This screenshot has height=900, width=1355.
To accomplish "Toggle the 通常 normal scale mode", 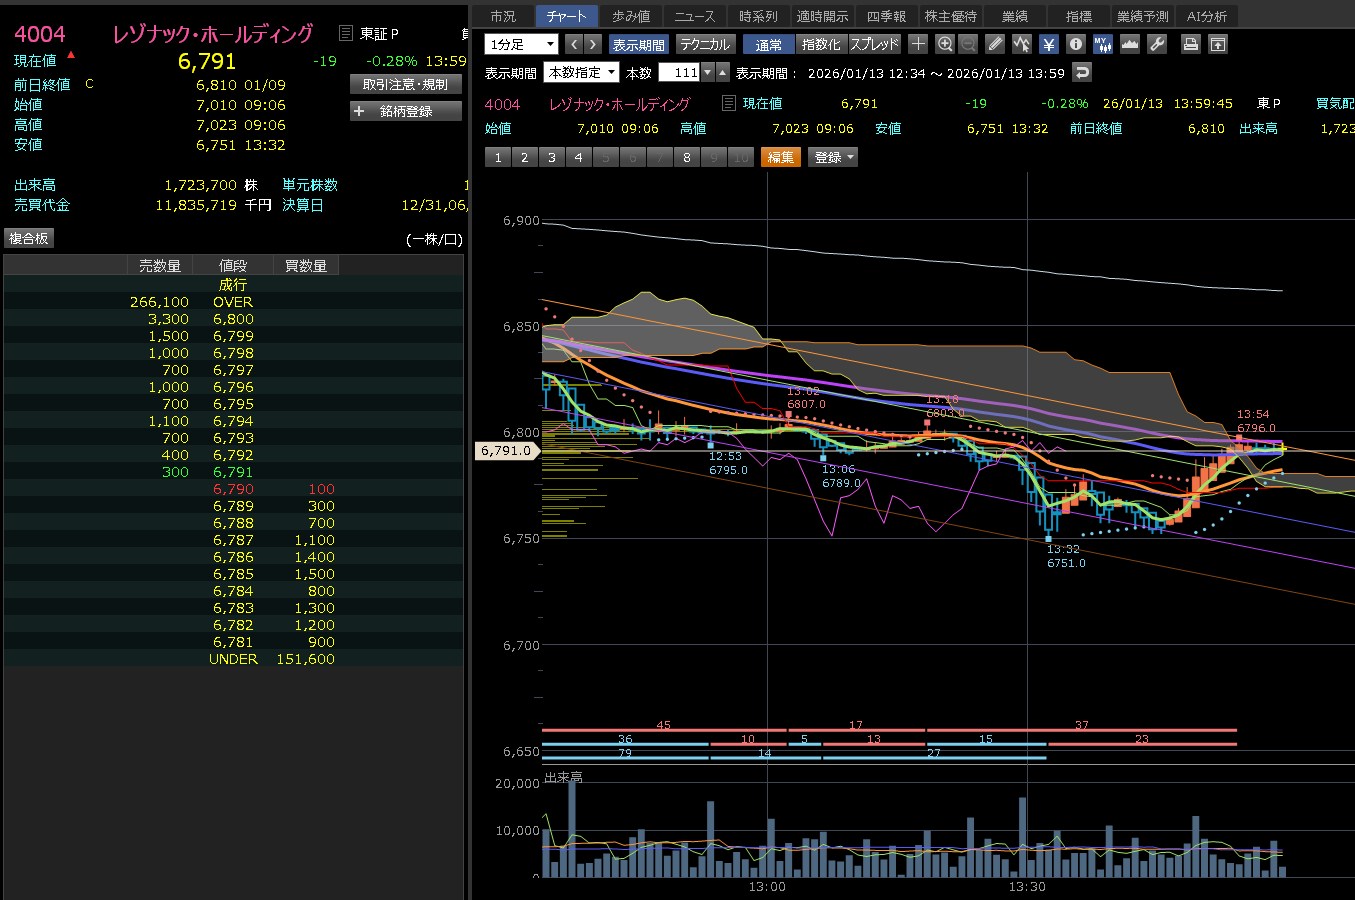I will point(768,44).
